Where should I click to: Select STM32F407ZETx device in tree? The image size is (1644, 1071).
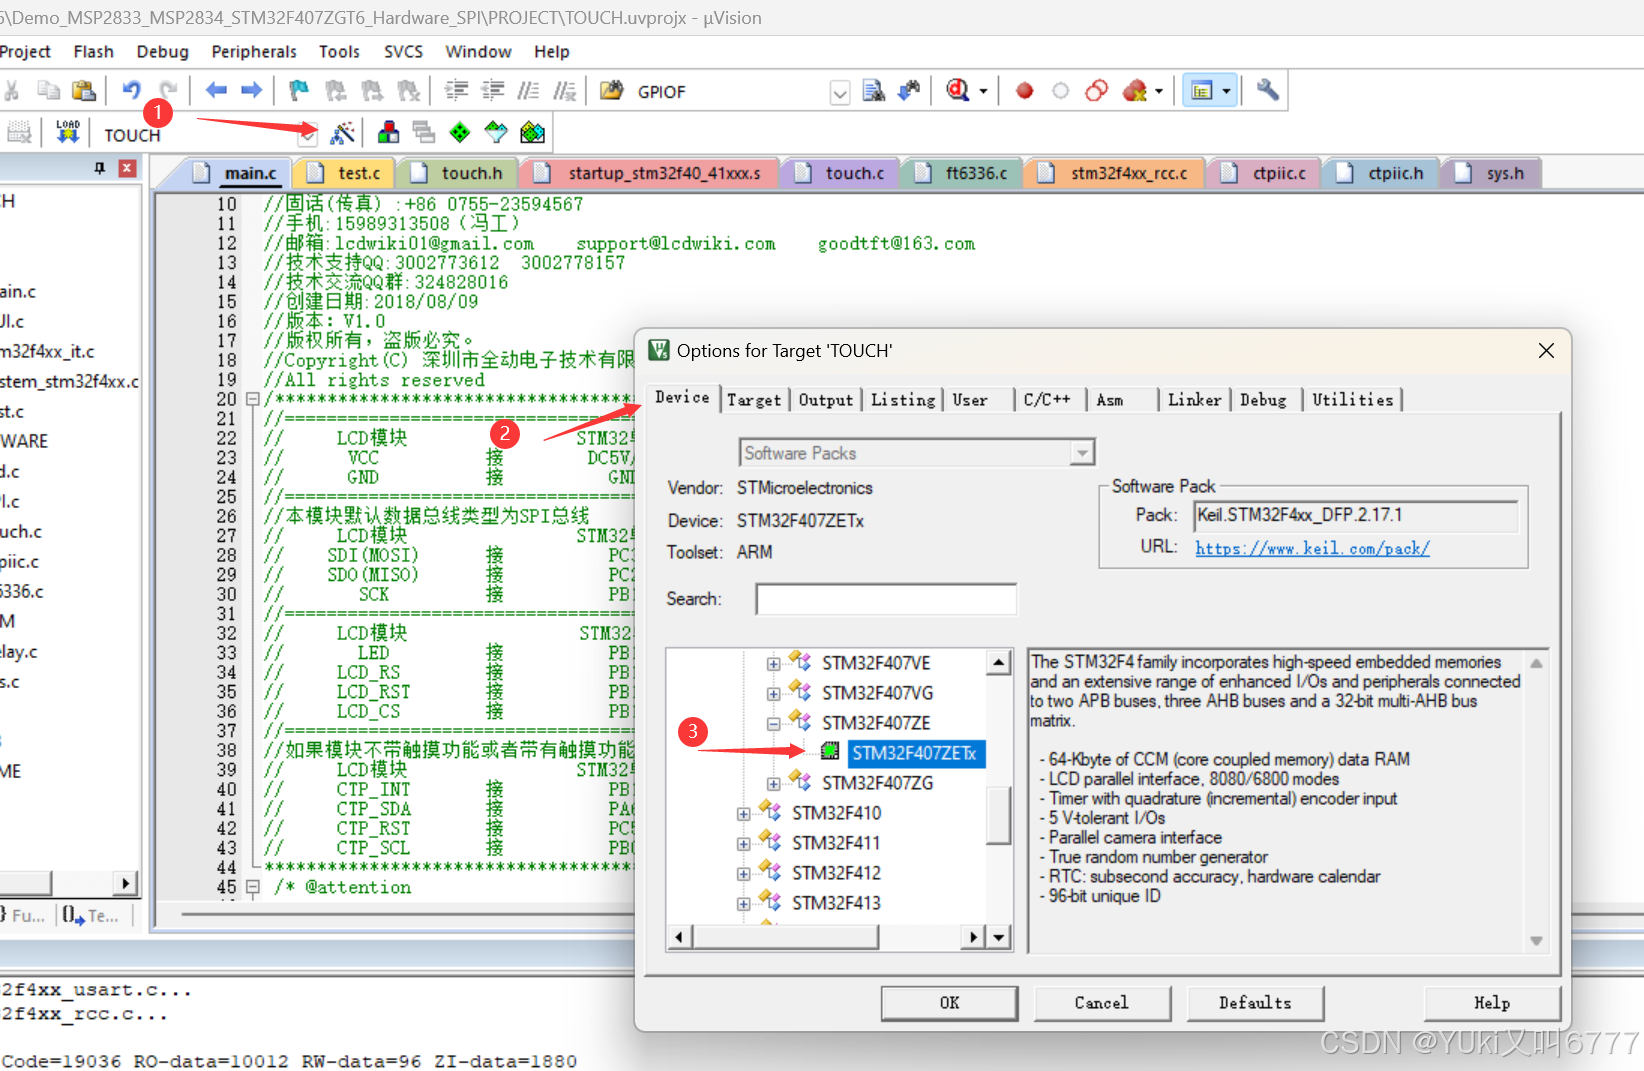click(914, 753)
